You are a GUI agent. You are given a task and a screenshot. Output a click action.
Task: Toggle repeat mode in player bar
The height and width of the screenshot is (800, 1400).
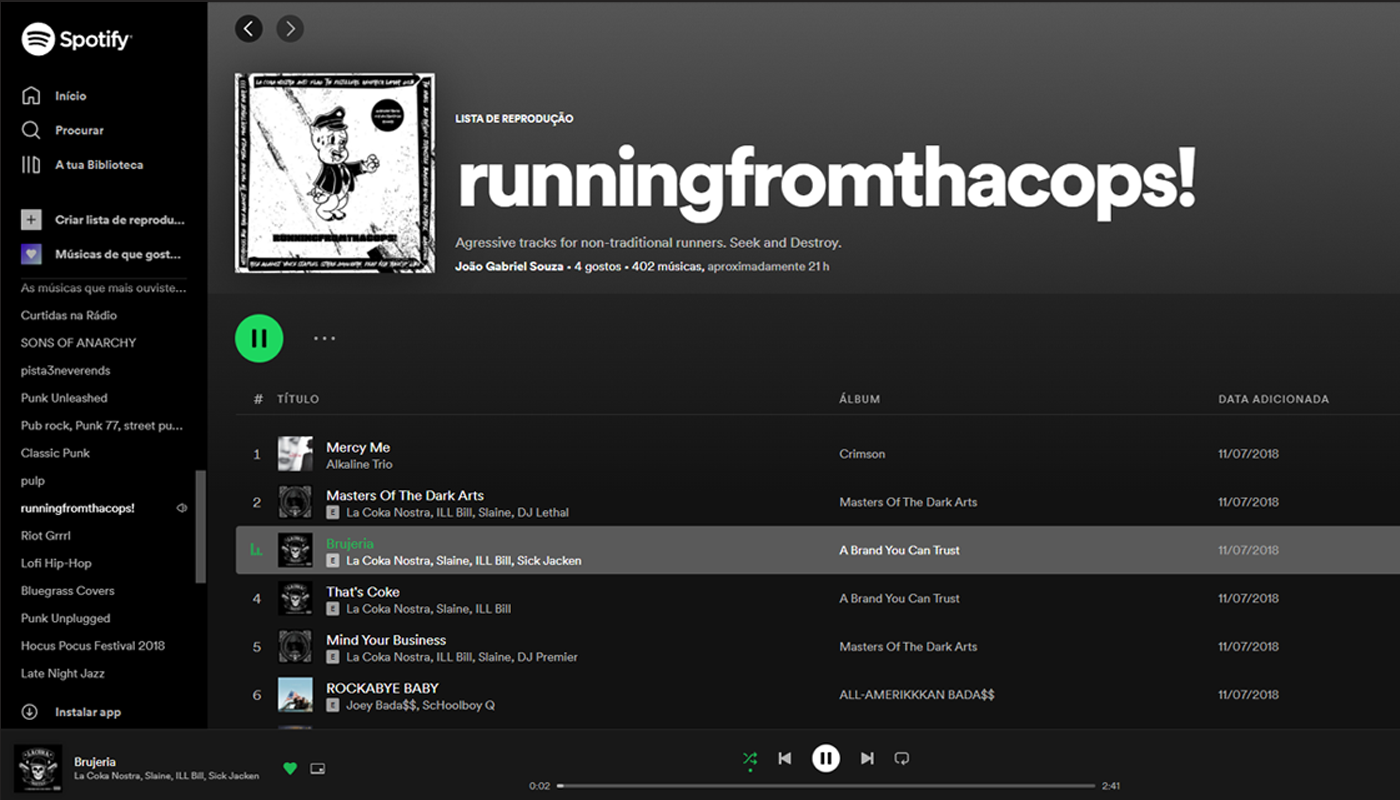(902, 759)
